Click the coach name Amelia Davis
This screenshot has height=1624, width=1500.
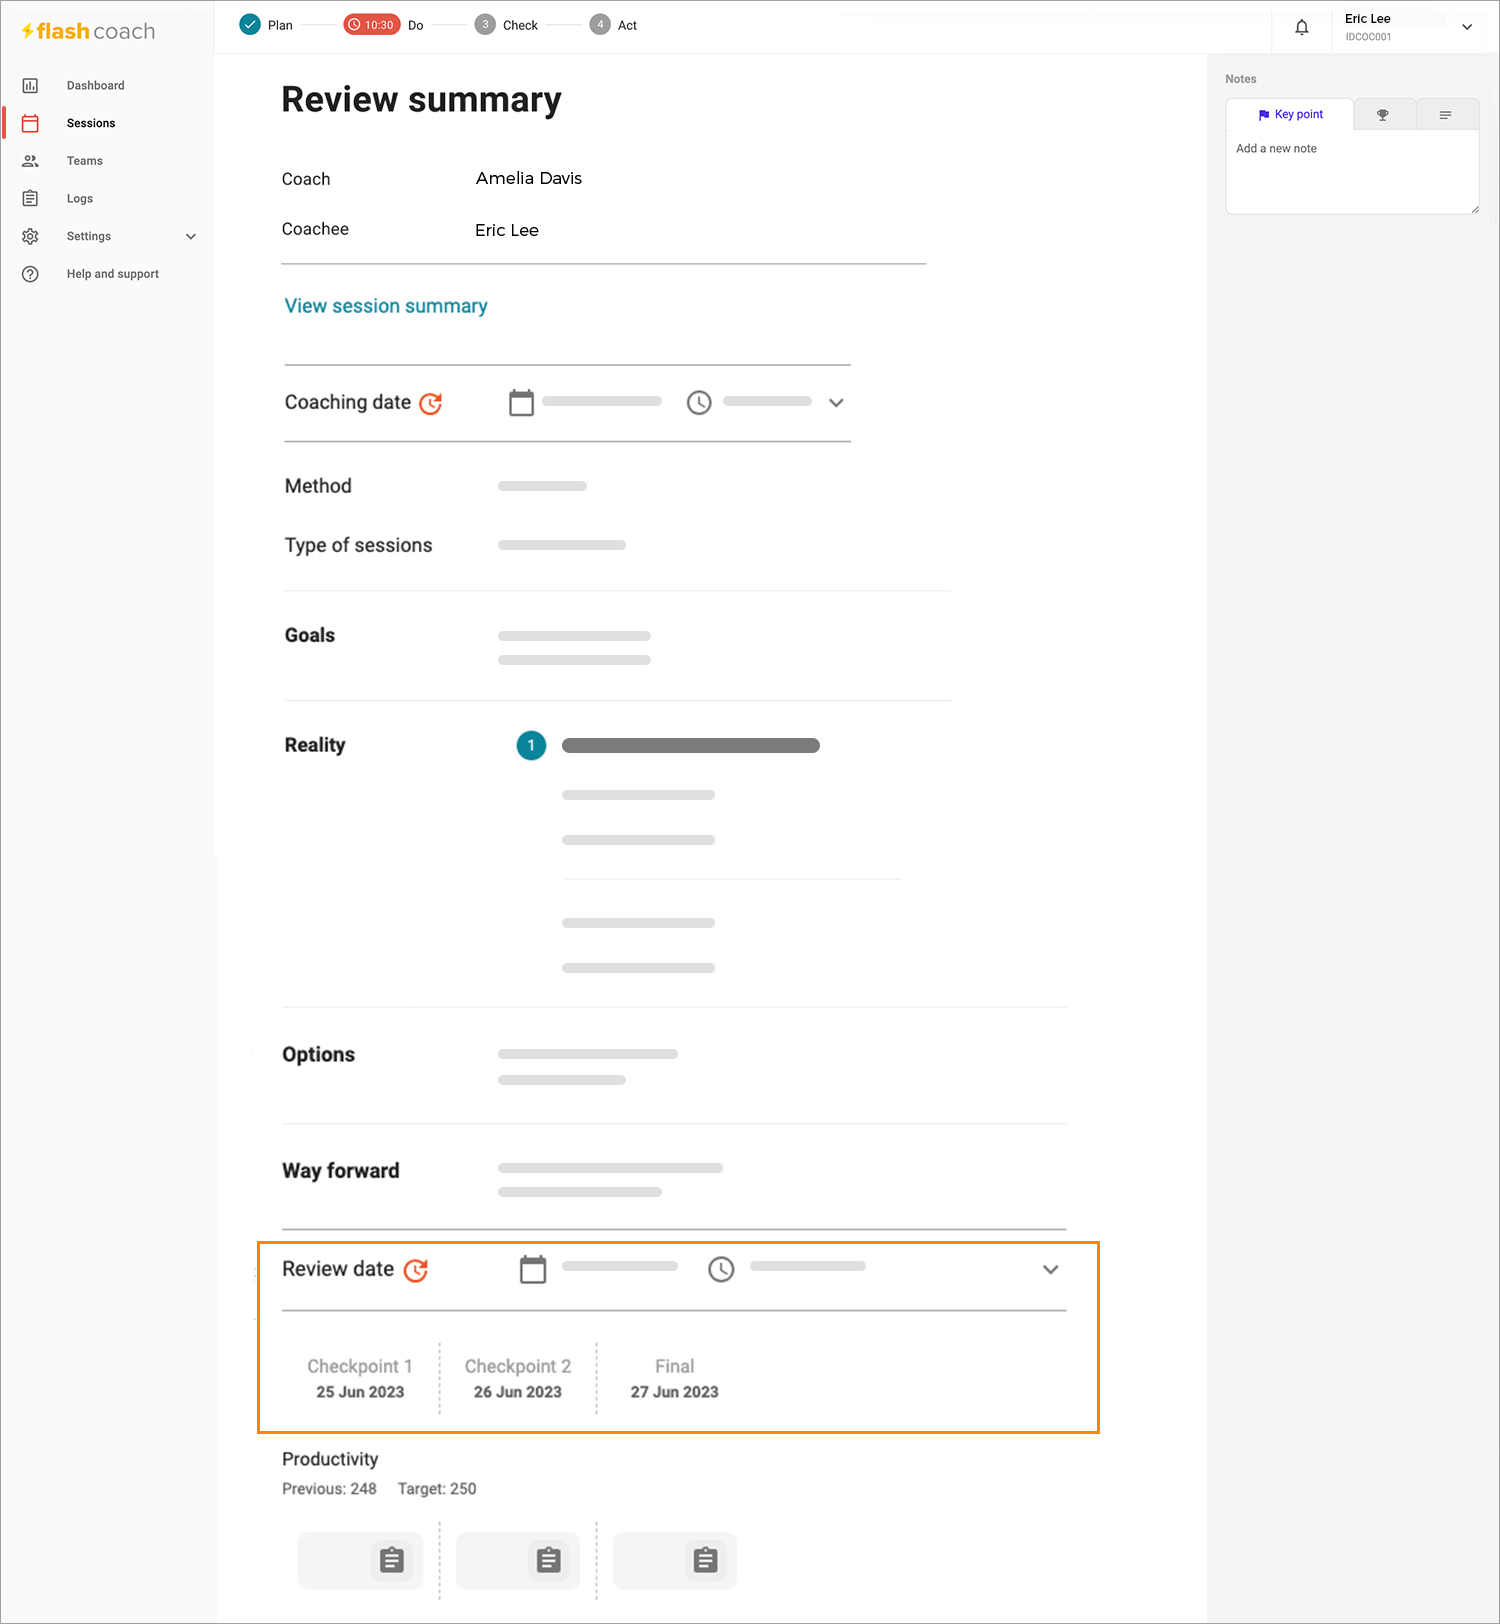pos(529,178)
